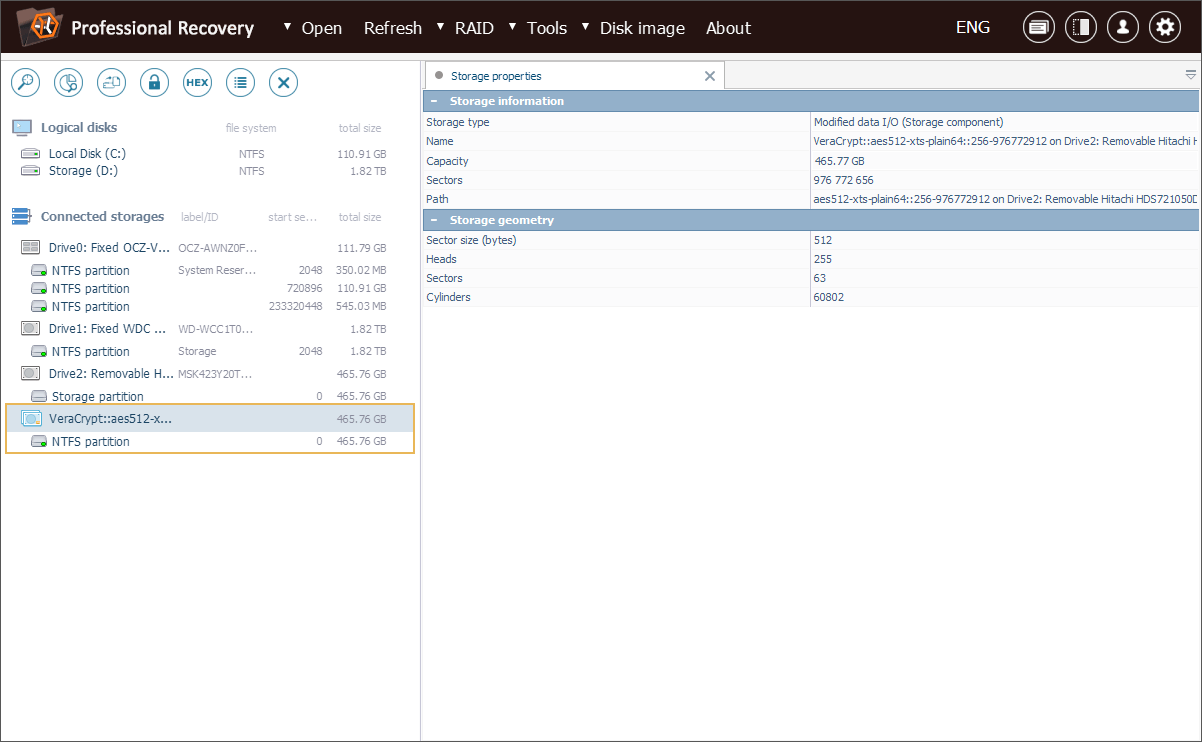Collapse the Storage geometry section
This screenshot has width=1202, height=742.
click(434, 220)
